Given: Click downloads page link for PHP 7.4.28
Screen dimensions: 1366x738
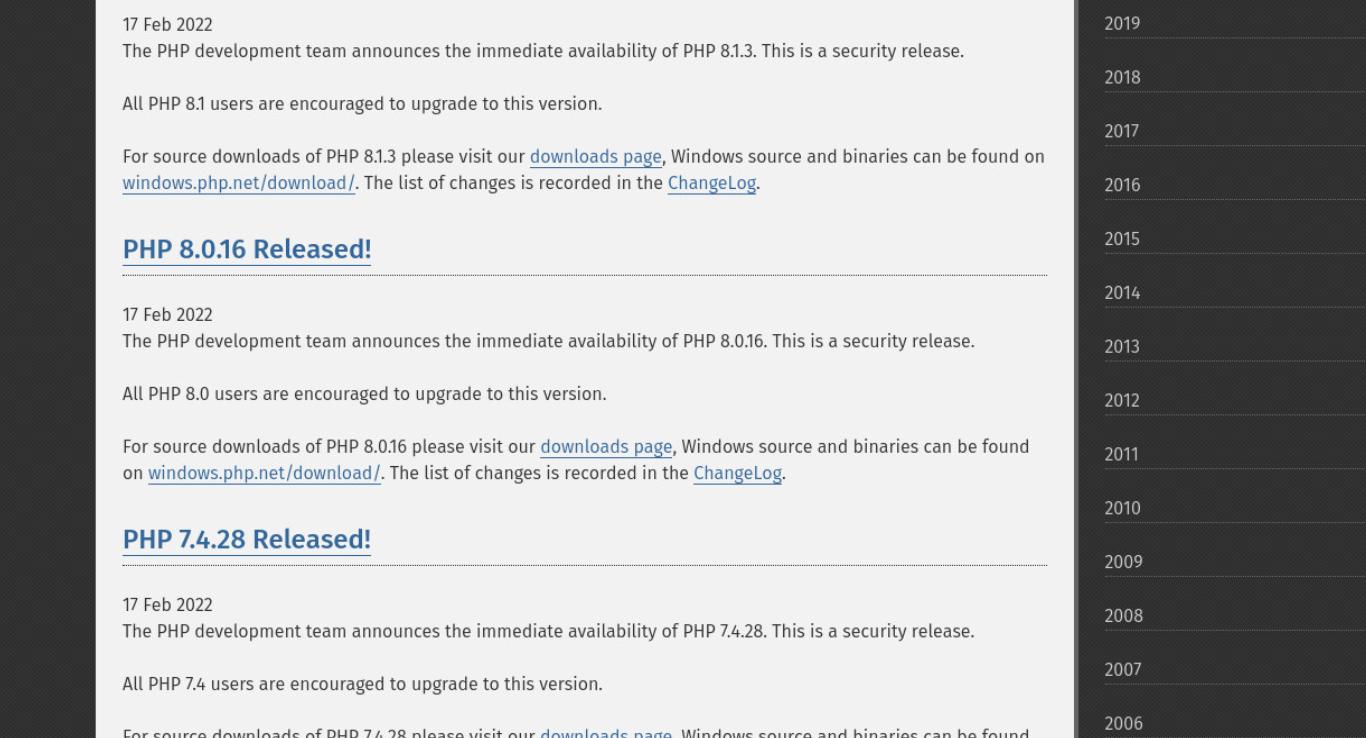Looking at the screenshot, I should point(606,733).
